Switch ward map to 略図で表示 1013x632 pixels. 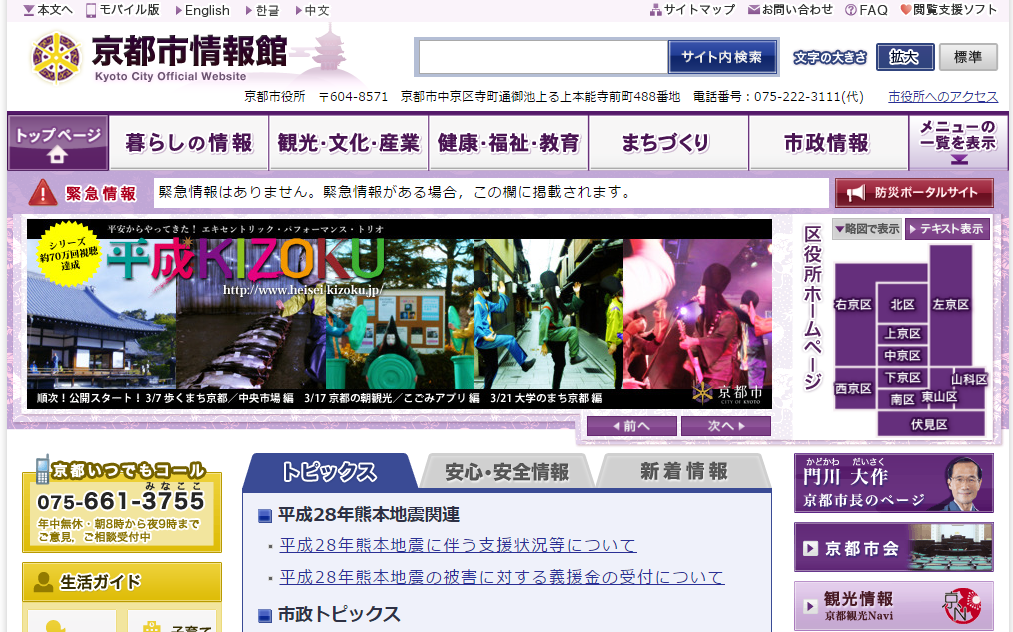point(866,229)
